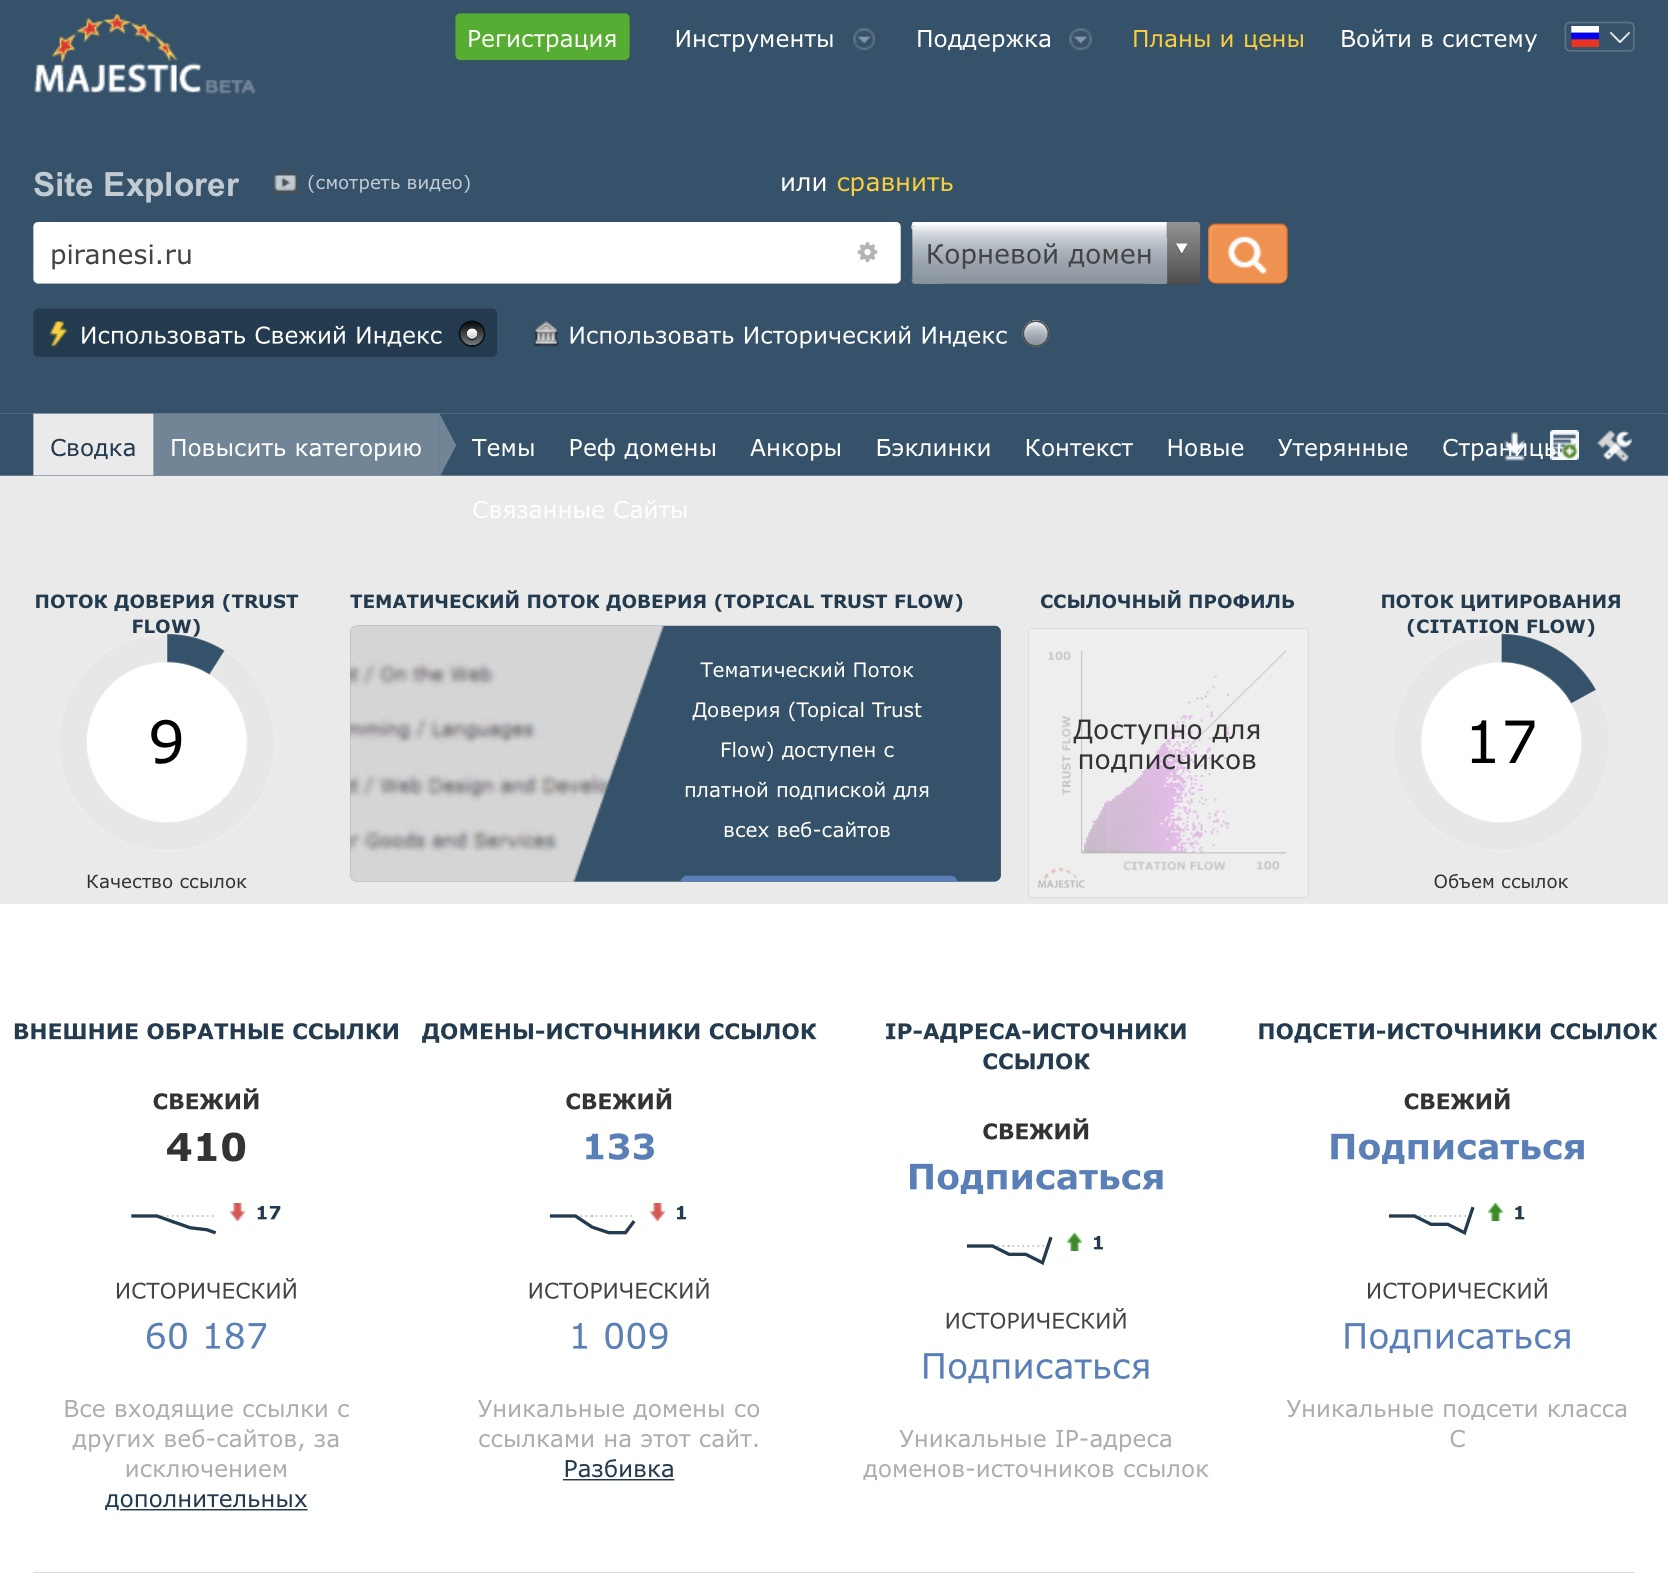
Task: Click the (смотреть видео) link
Action: pyautogui.click(x=389, y=183)
